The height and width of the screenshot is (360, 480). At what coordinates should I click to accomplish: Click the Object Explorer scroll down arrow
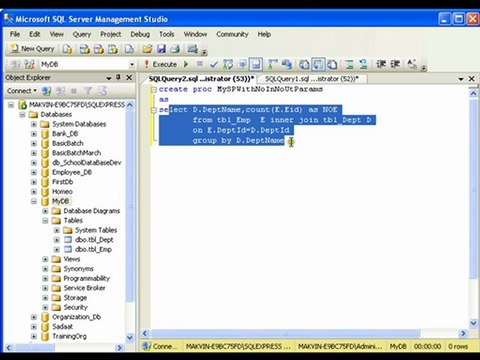(x=130, y=338)
